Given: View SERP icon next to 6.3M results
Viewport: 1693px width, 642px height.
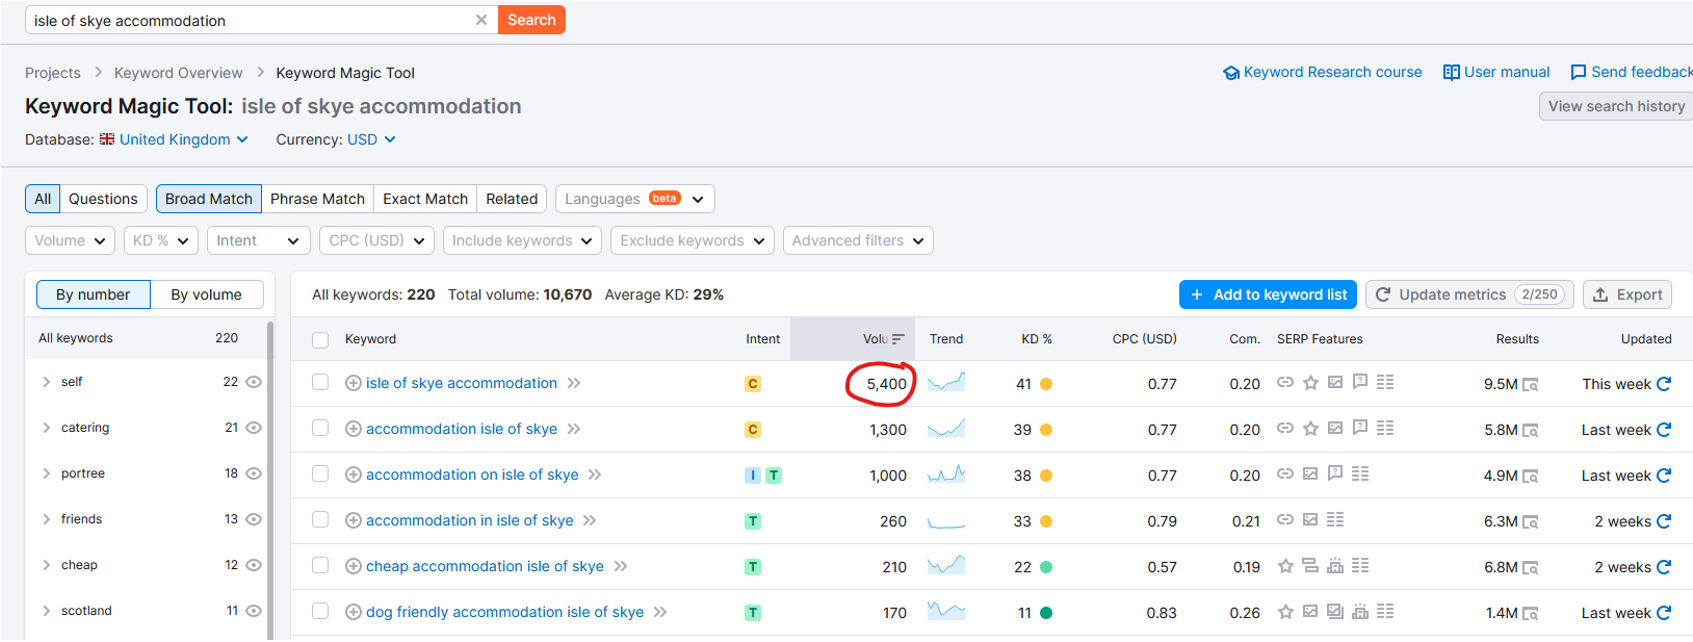Looking at the screenshot, I should tap(1530, 522).
